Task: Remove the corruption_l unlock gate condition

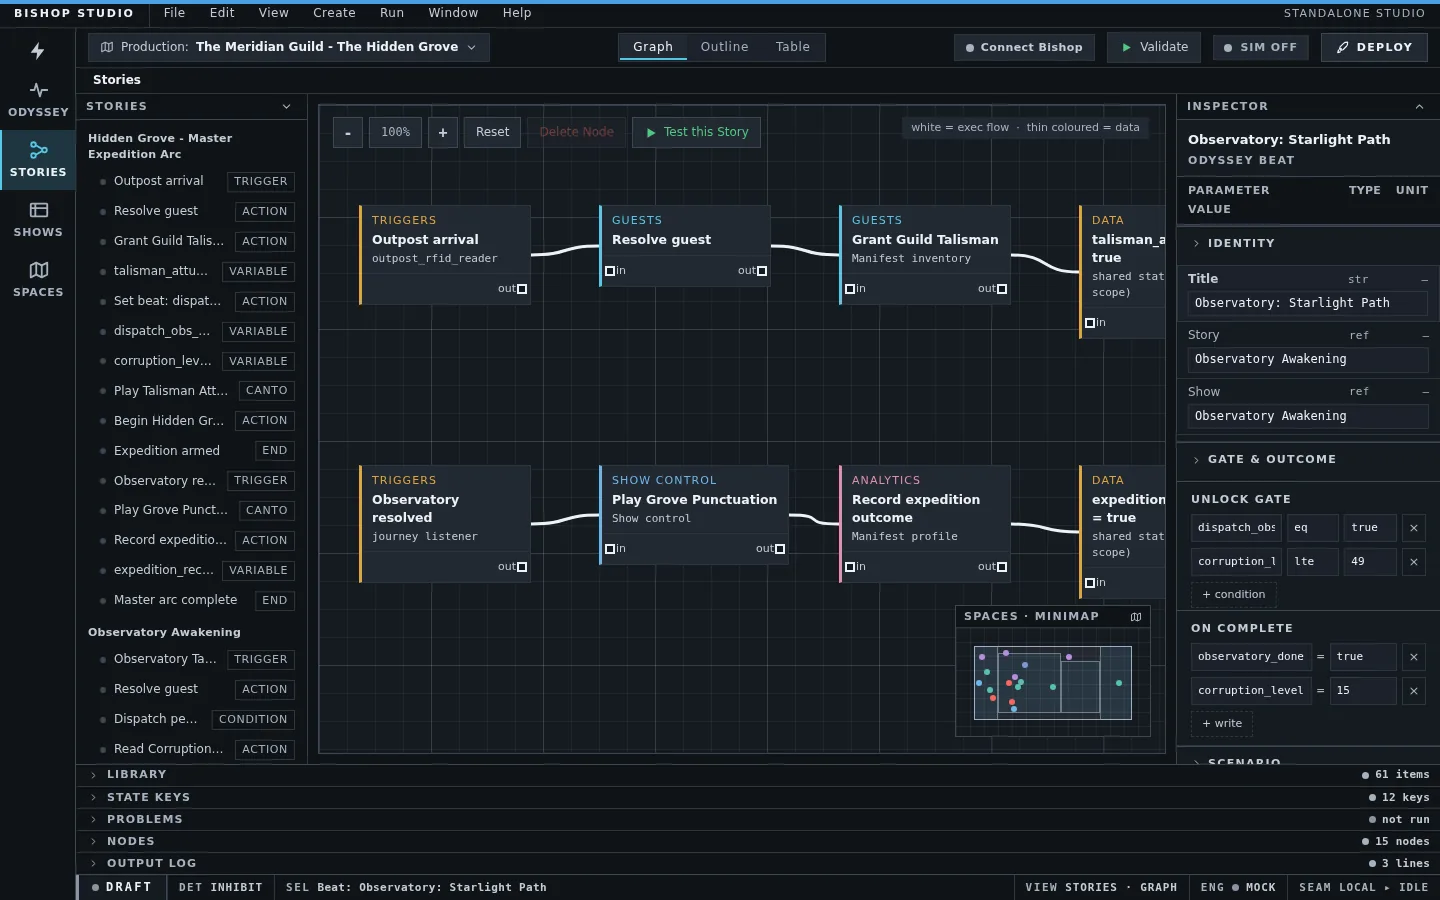Action: pyautogui.click(x=1414, y=562)
